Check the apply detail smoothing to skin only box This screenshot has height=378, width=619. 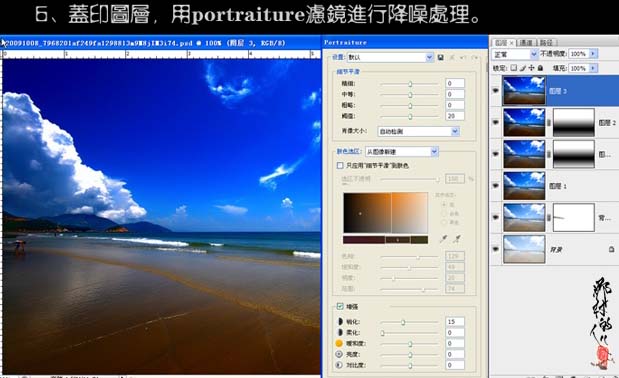click(x=340, y=165)
